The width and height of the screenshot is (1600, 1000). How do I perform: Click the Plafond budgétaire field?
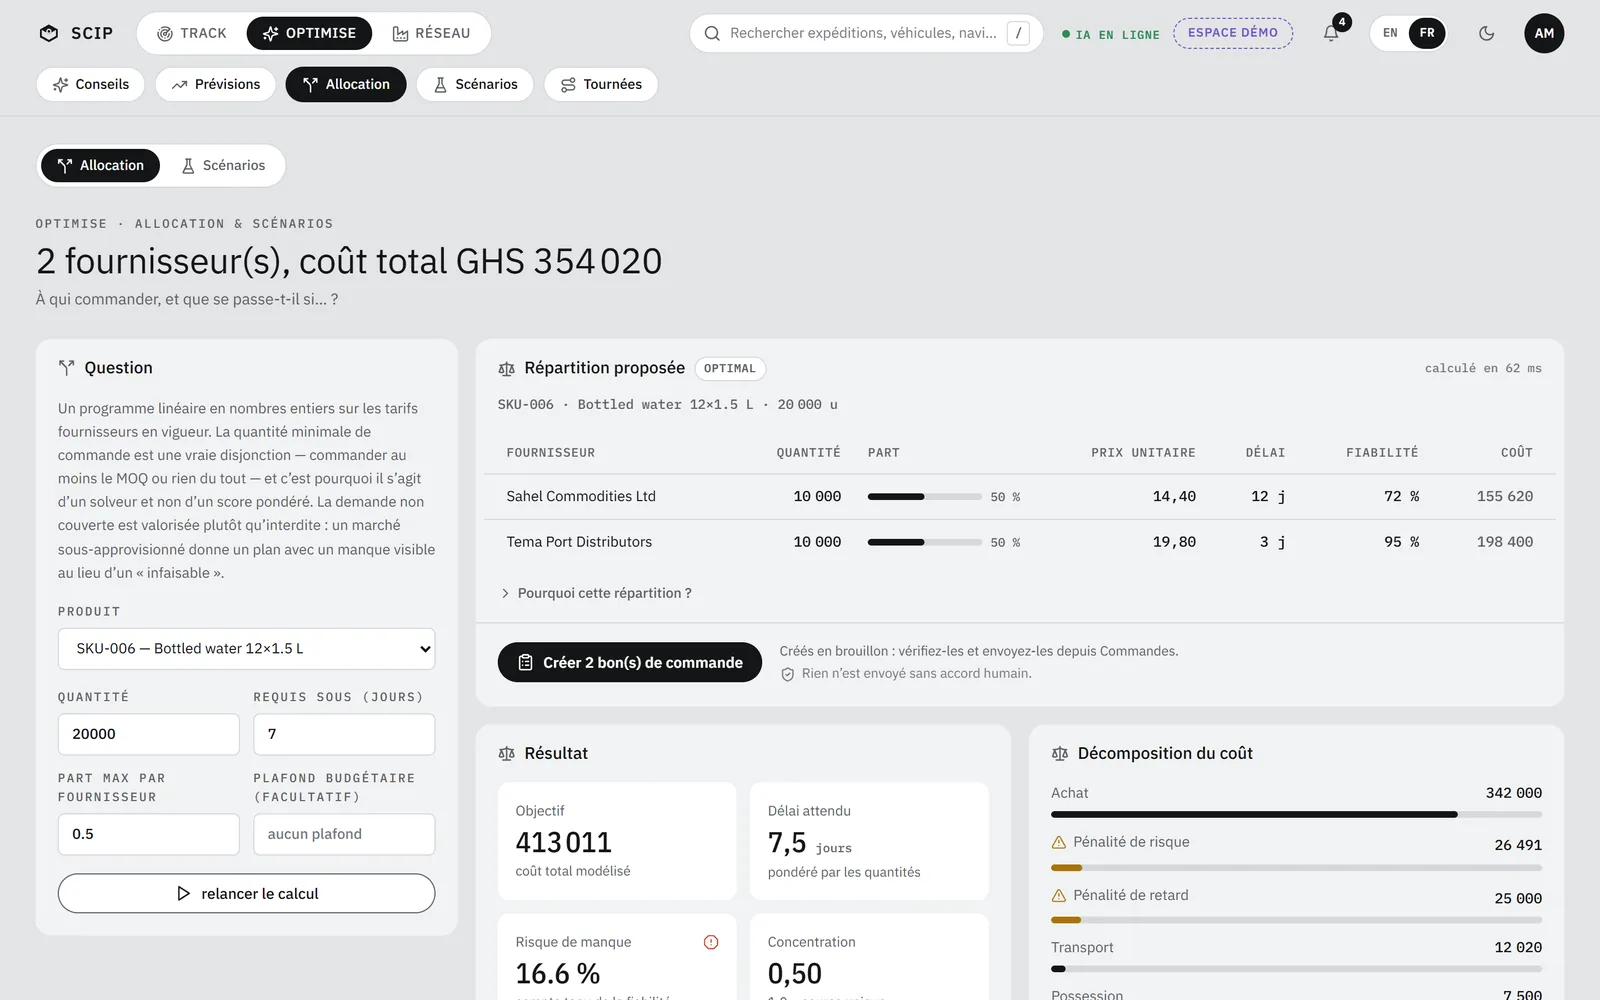click(344, 834)
